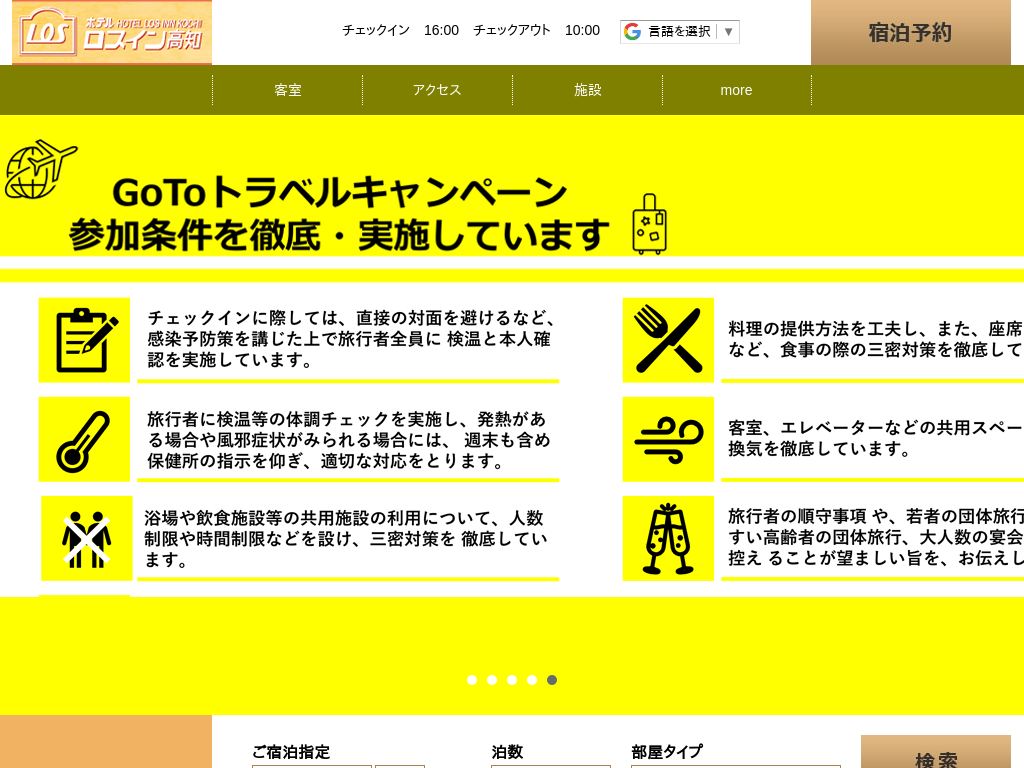Click the text about 料理の提供方法を工夫し
Screen dimensions: 1024x768
click(x=876, y=339)
